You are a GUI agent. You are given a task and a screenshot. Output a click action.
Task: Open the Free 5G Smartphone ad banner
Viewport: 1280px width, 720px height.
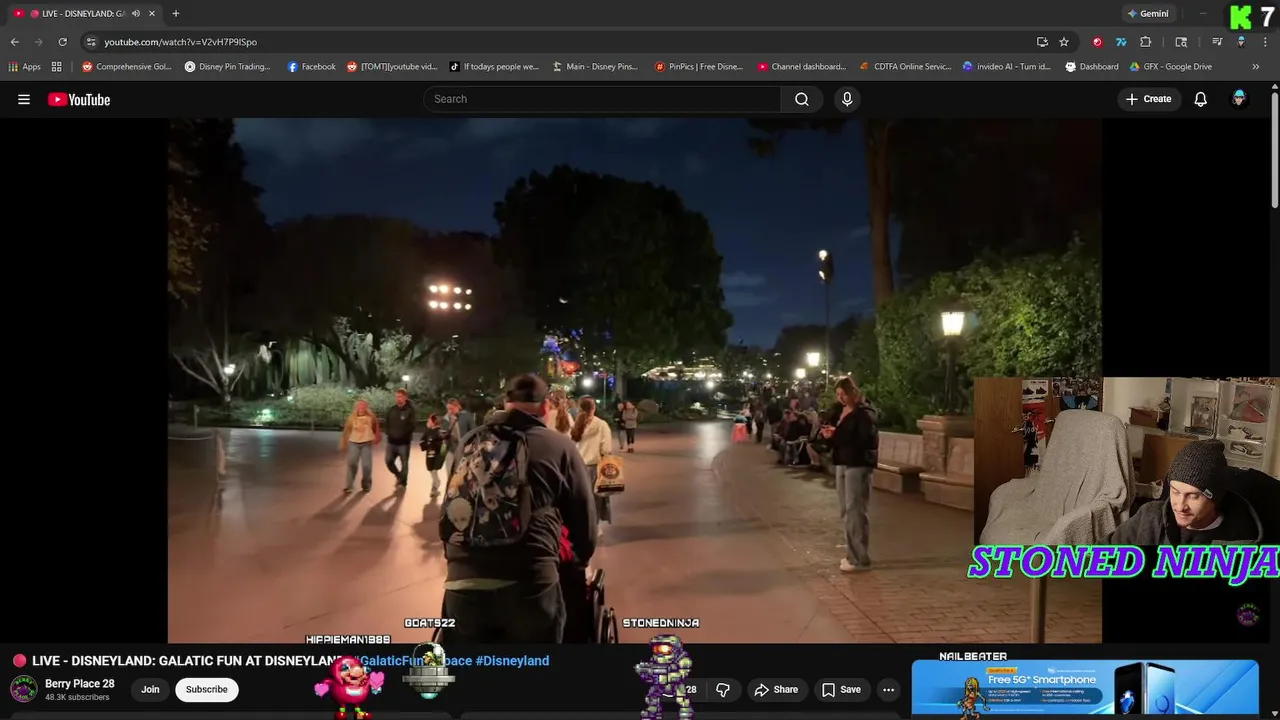pos(1085,687)
